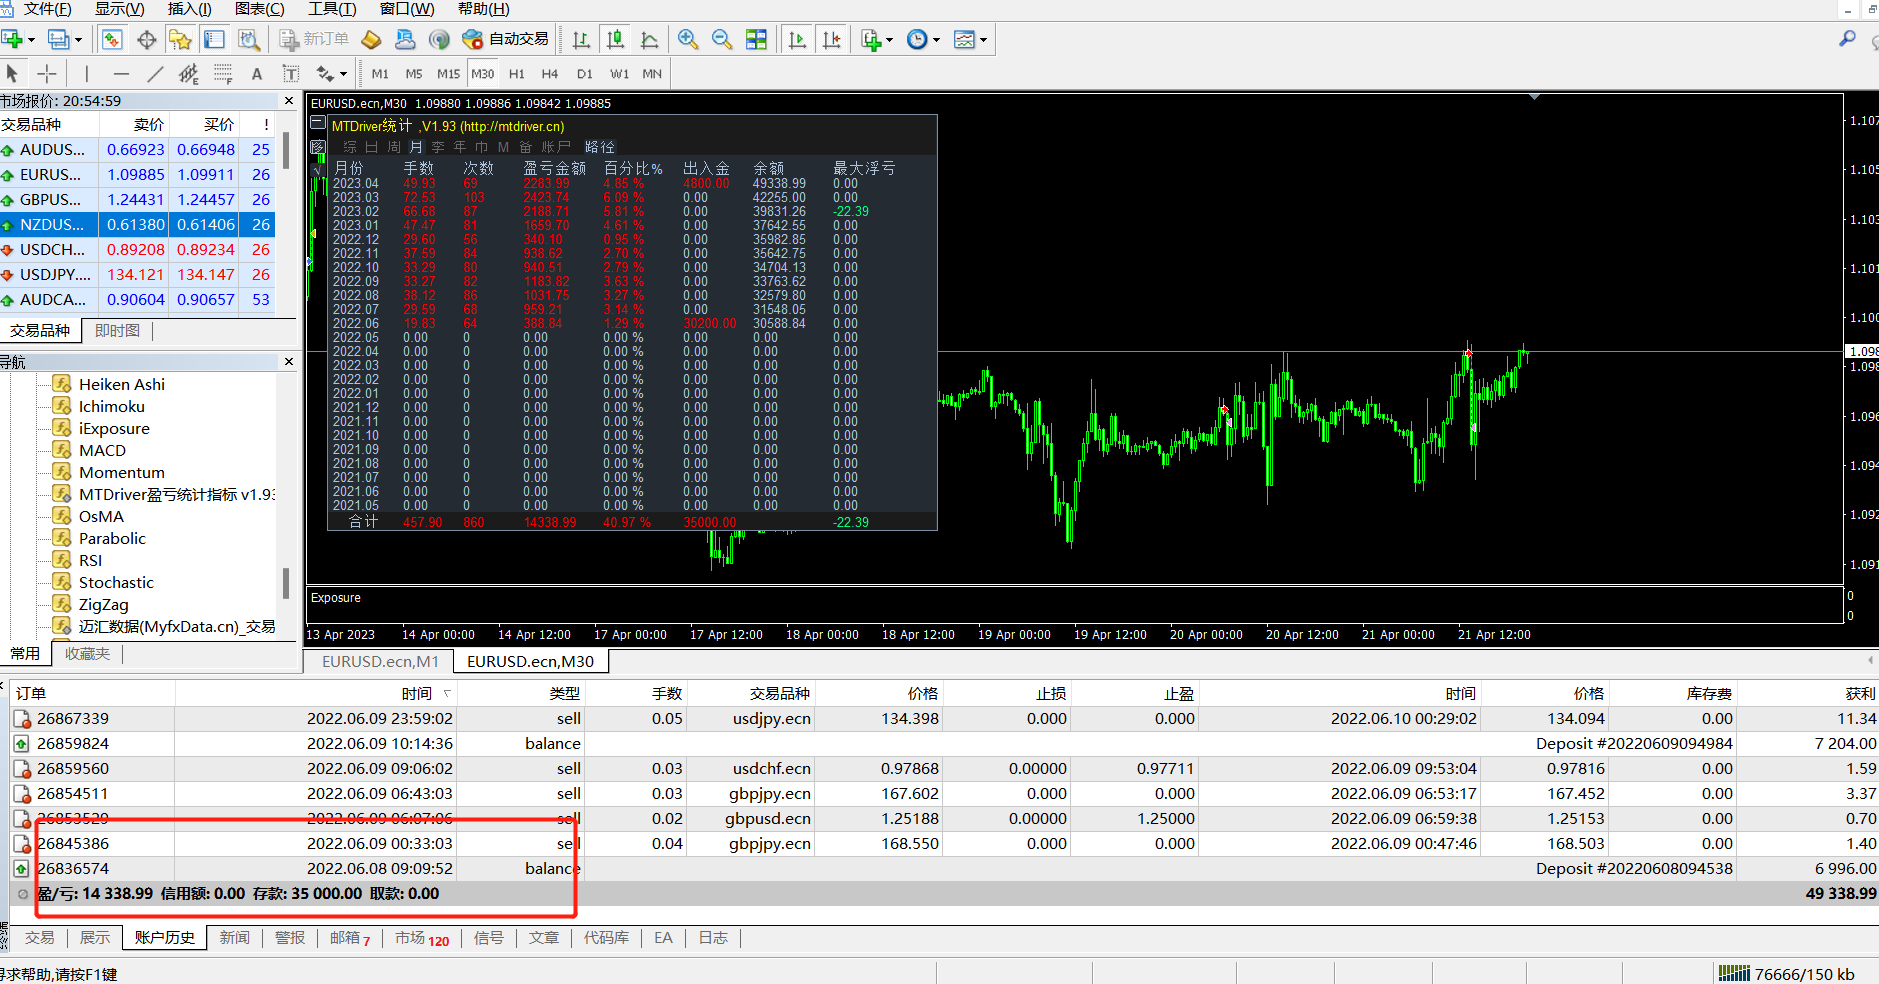The height and width of the screenshot is (984, 1879).
Task: Switch chart to candlestick display
Action: click(x=616, y=40)
